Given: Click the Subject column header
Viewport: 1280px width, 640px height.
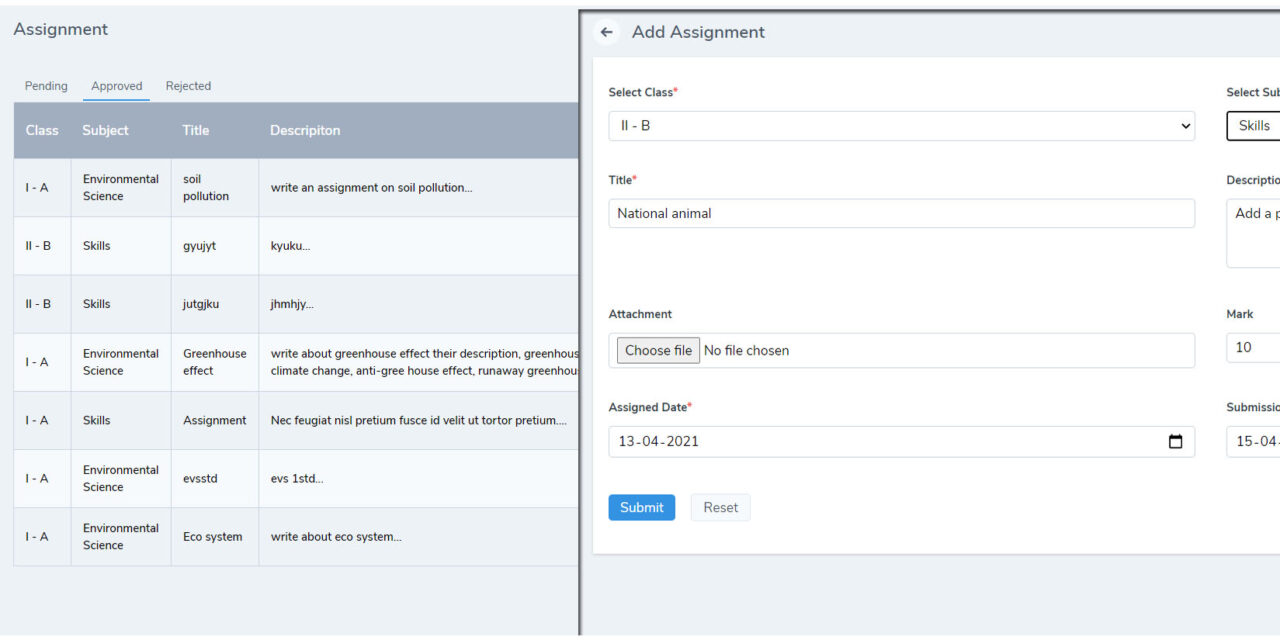Looking at the screenshot, I should (105, 130).
